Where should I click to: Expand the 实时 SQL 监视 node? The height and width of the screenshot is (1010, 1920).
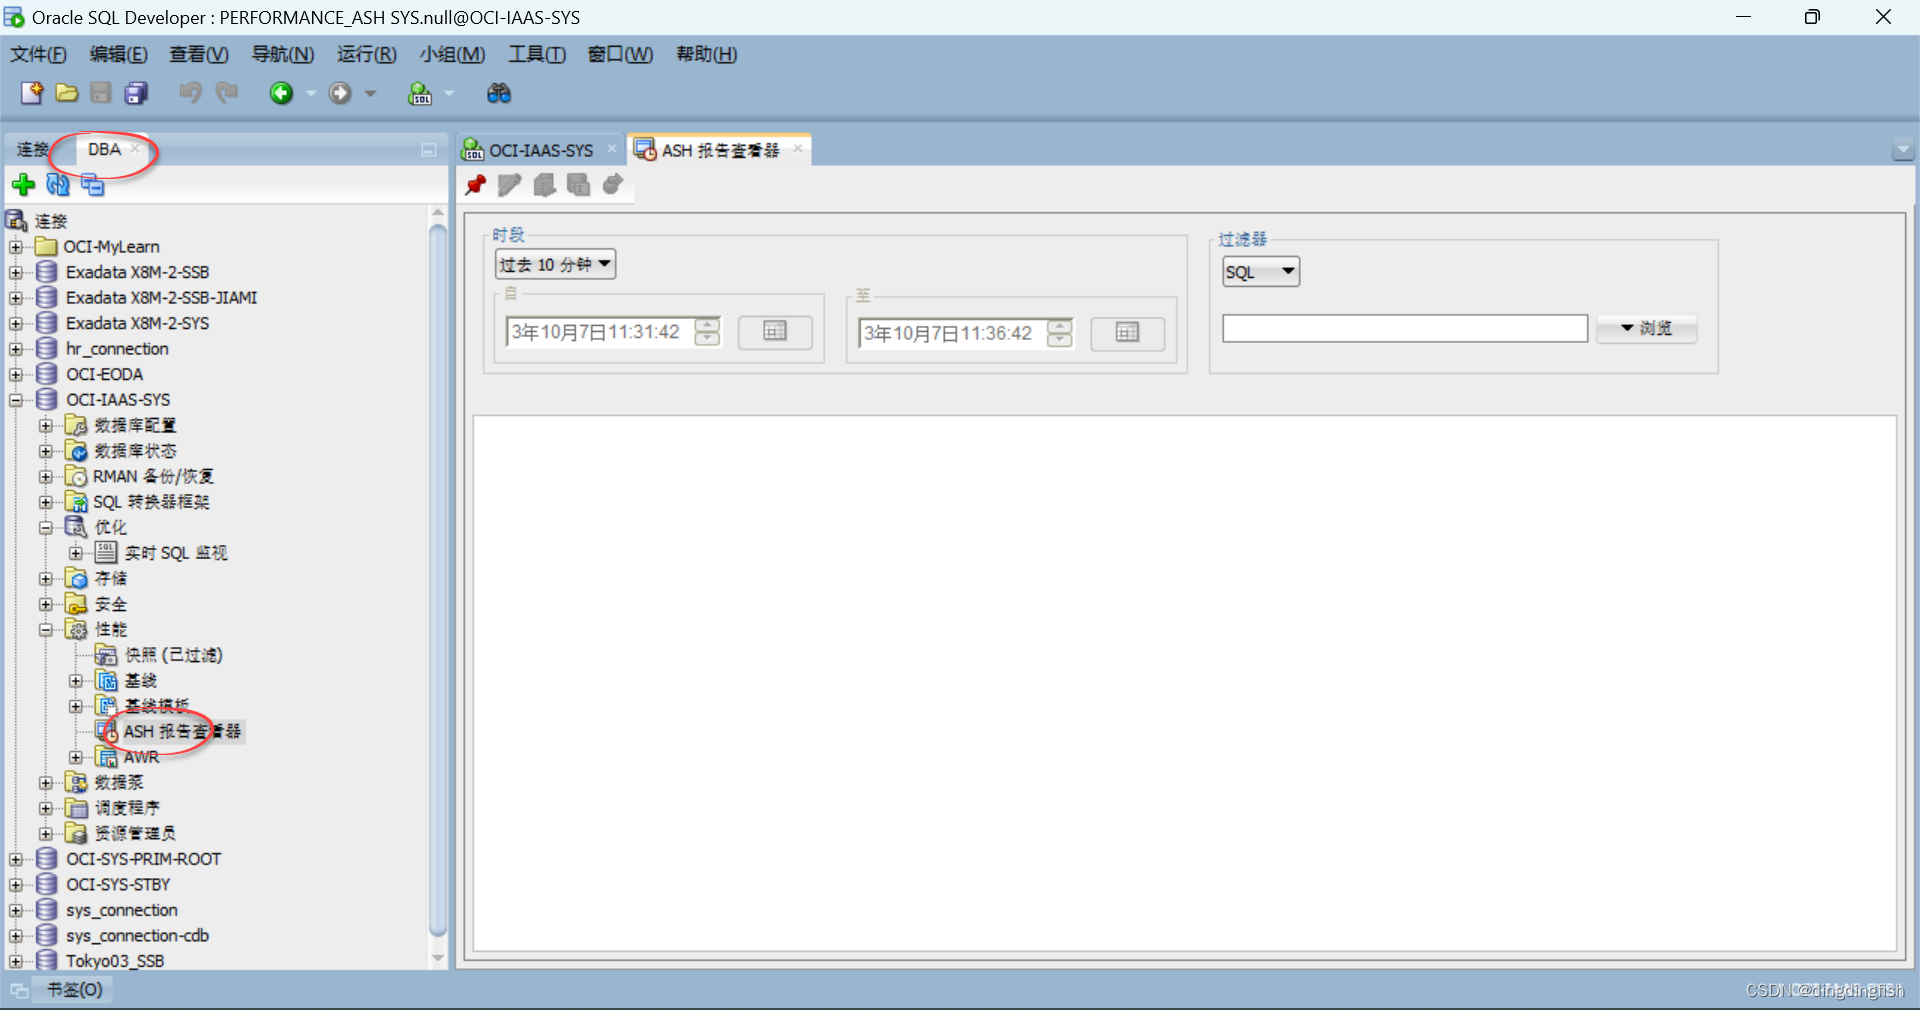[x=76, y=553]
